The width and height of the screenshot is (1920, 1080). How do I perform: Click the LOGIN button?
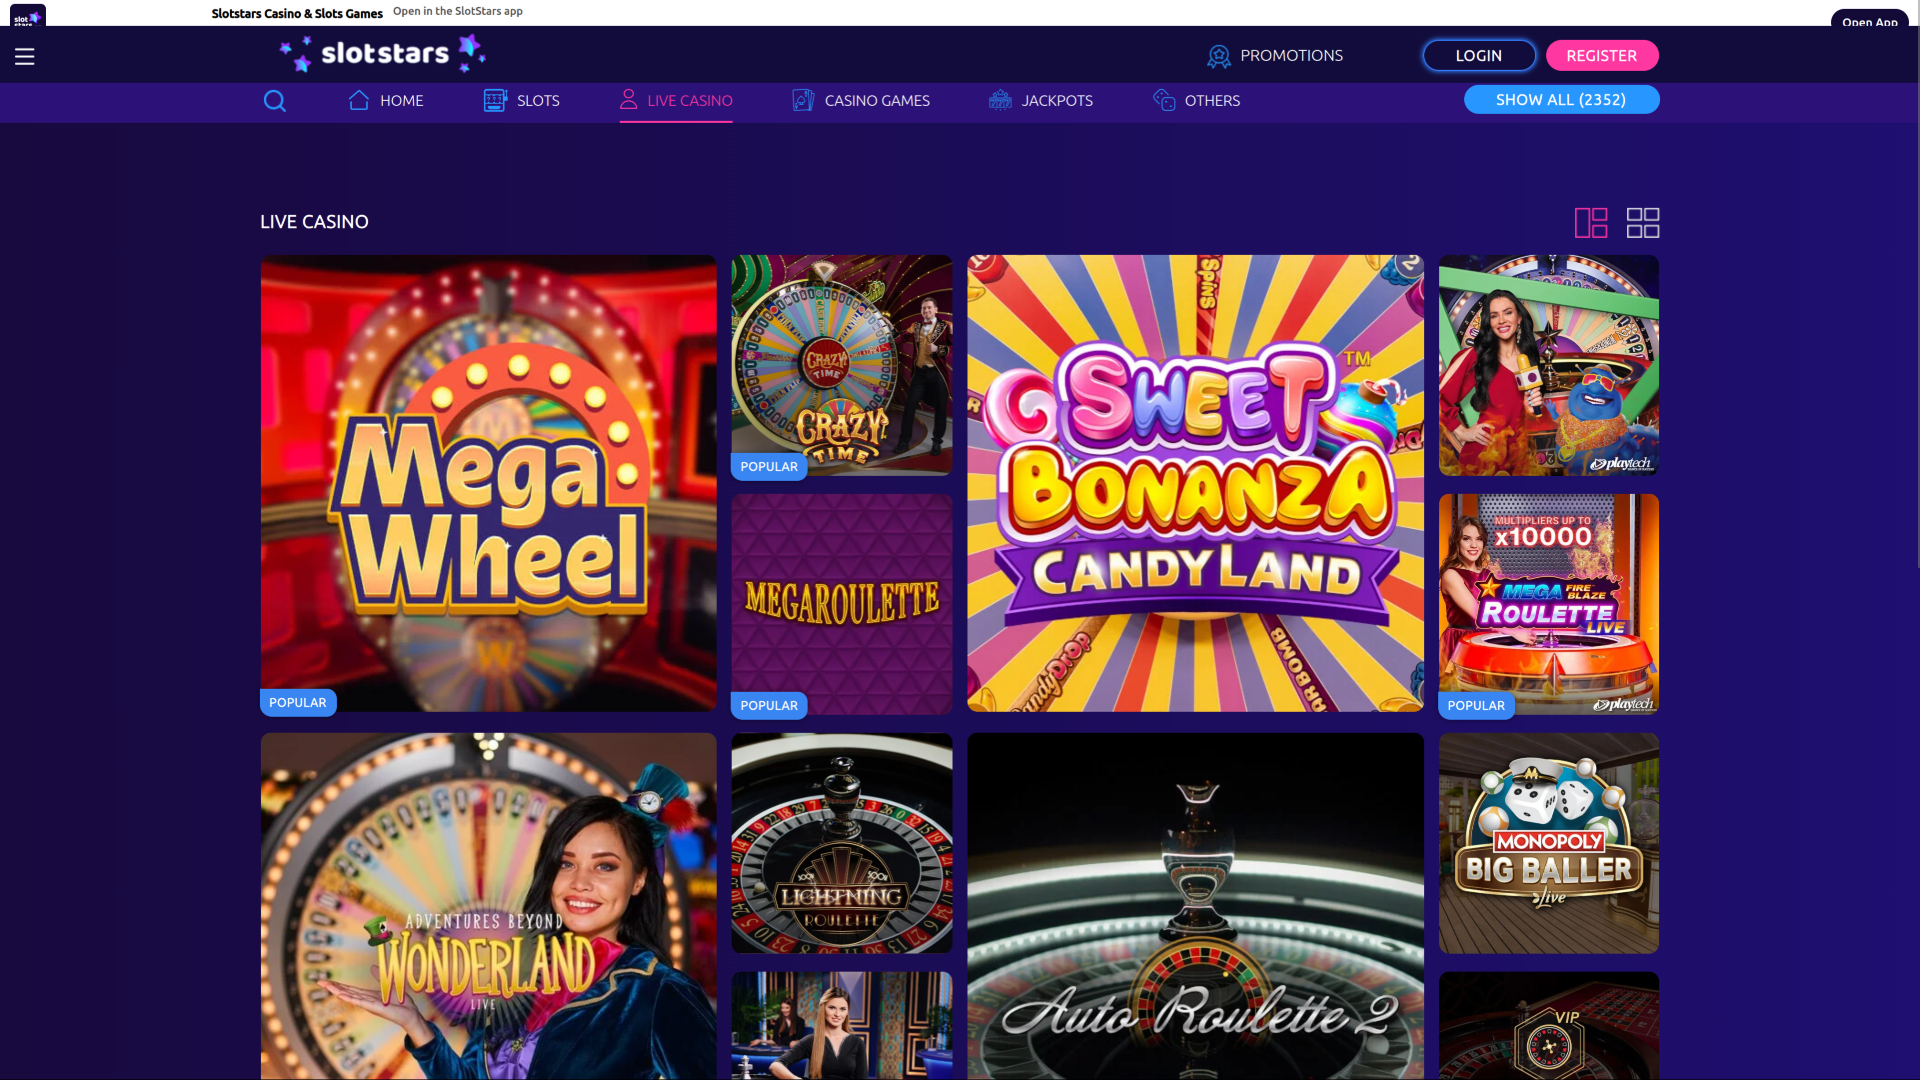[x=1479, y=55]
